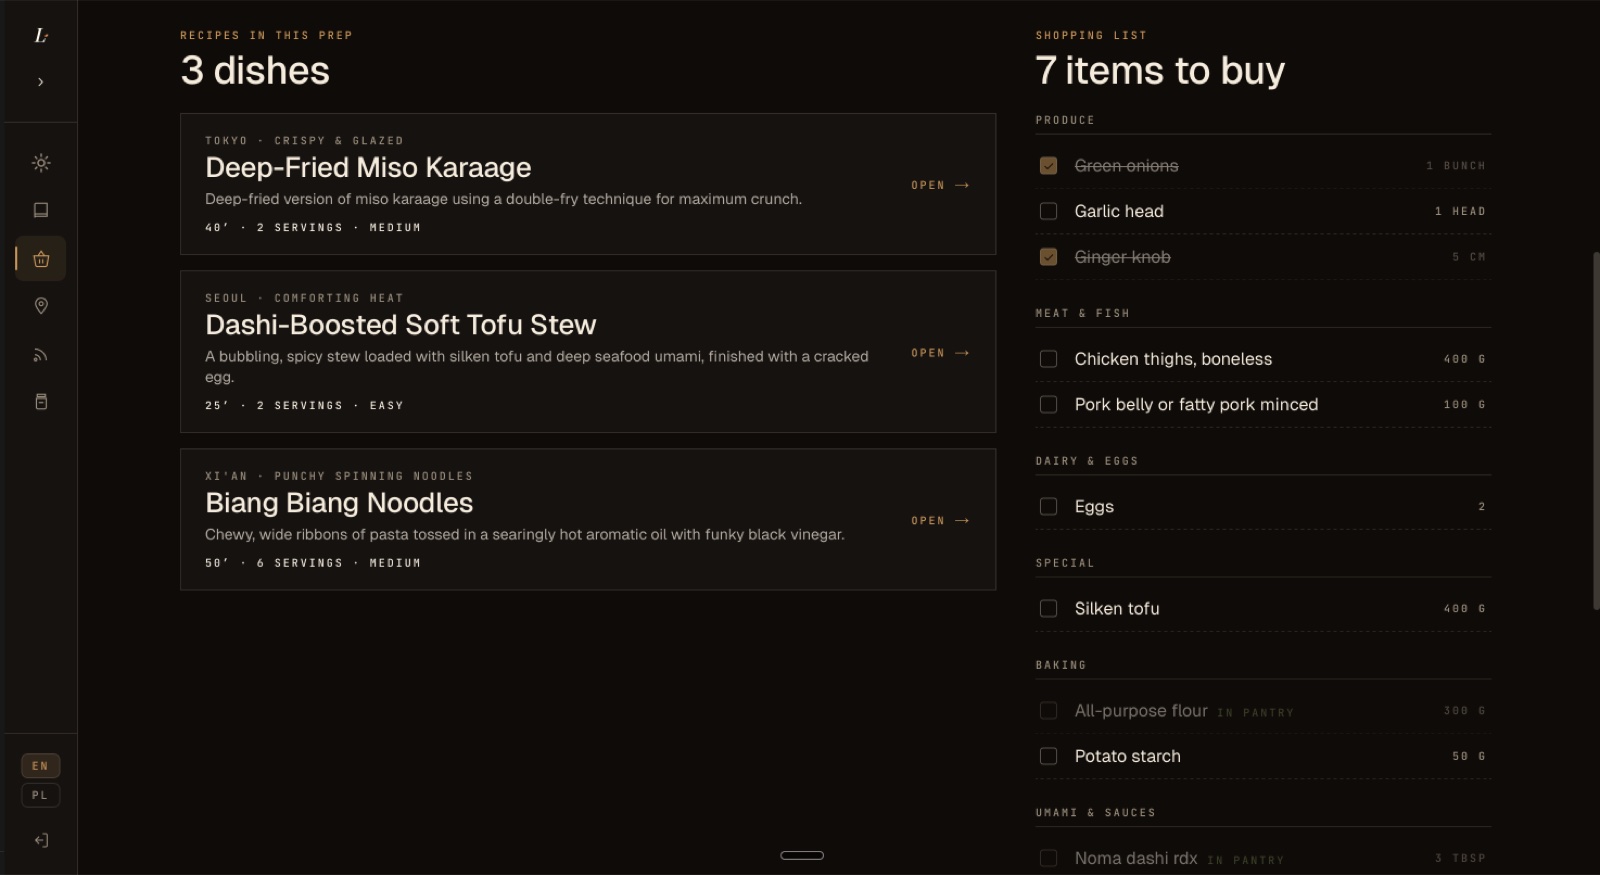Click the Deep-Fried Miso Karaage title
1600x875 pixels.
(368, 168)
